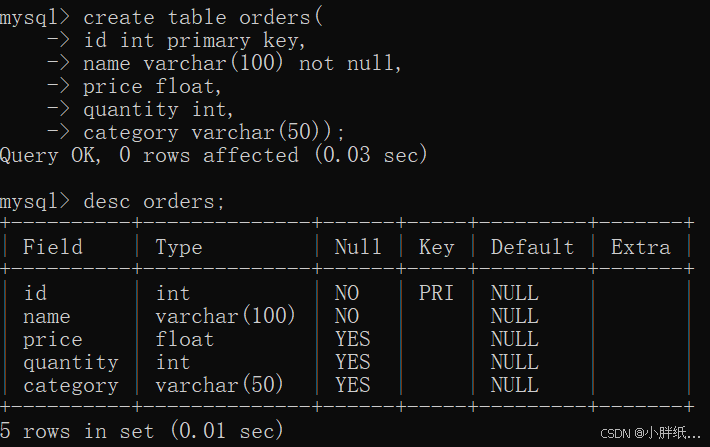Click the 'create table orders(' command text

(x=203, y=18)
